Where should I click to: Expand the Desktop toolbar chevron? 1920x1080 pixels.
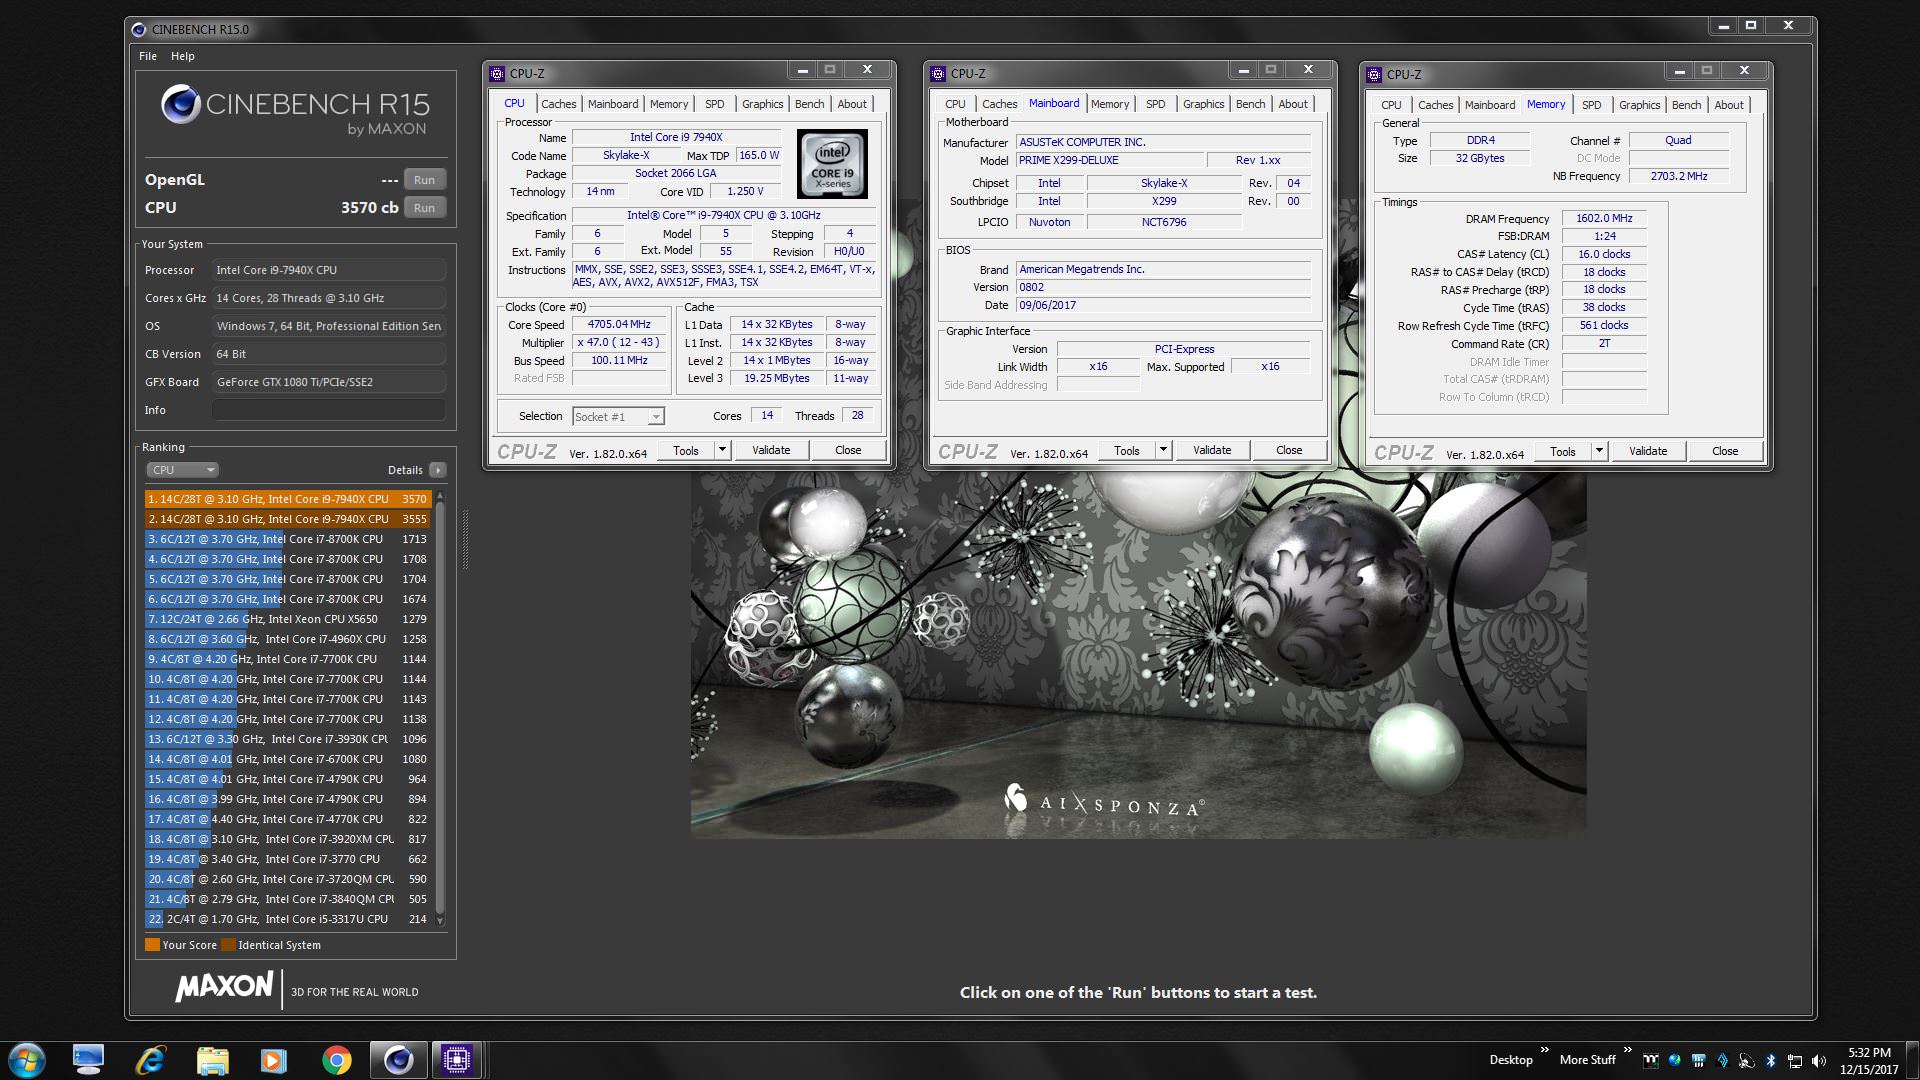coord(1544,1050)
